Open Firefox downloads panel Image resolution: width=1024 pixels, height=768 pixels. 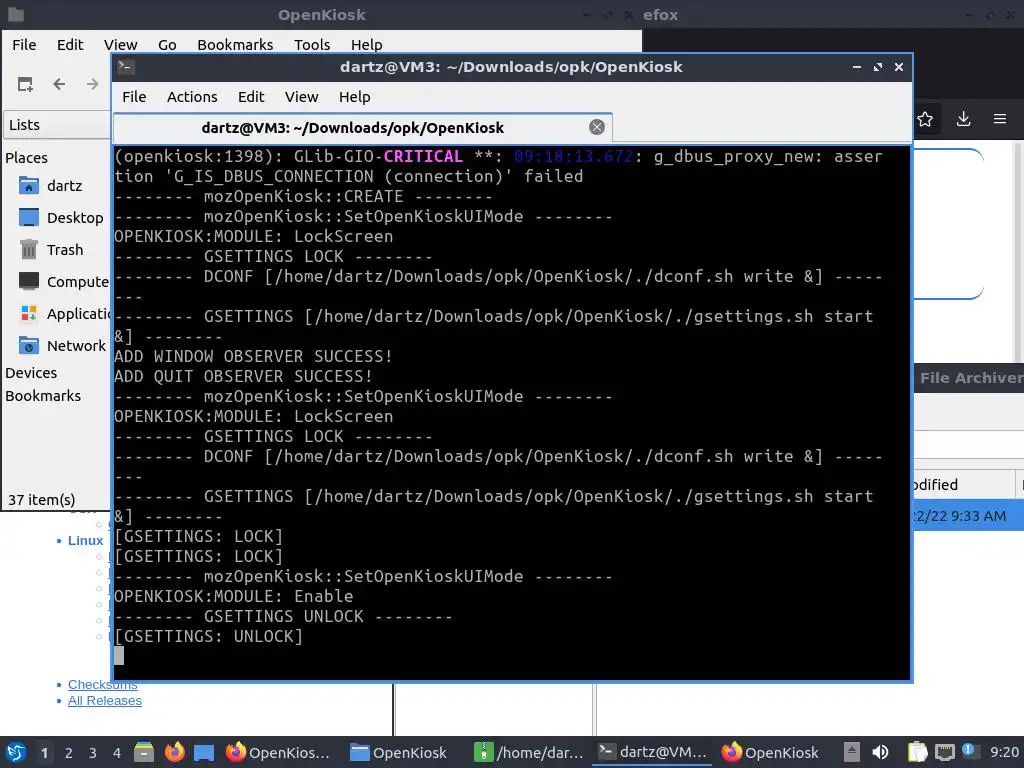tap(963, 119)
